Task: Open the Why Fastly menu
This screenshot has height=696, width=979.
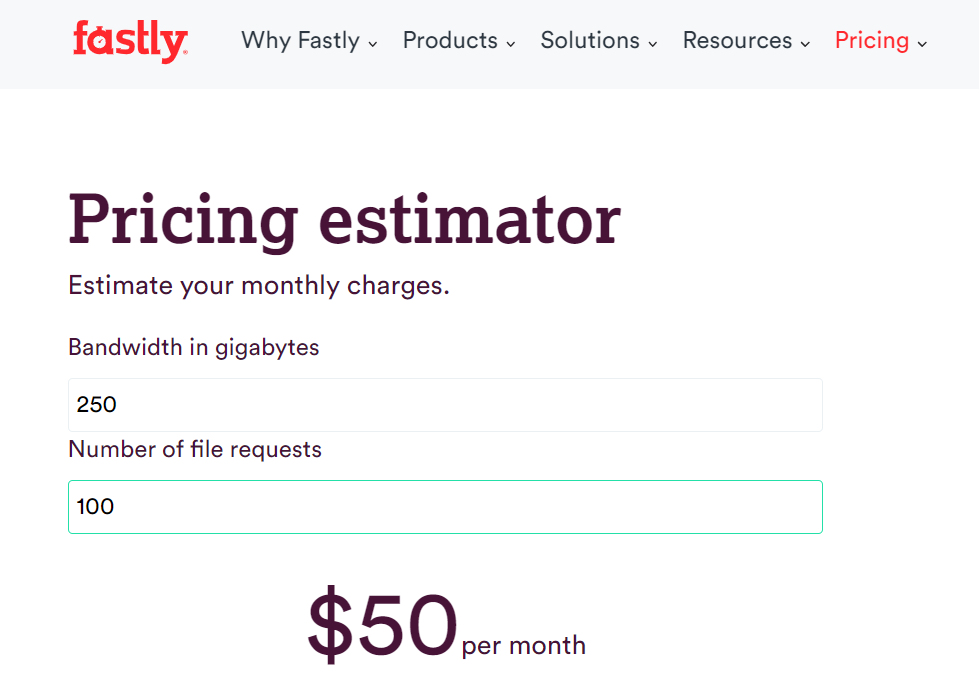Action: [299, 41]
